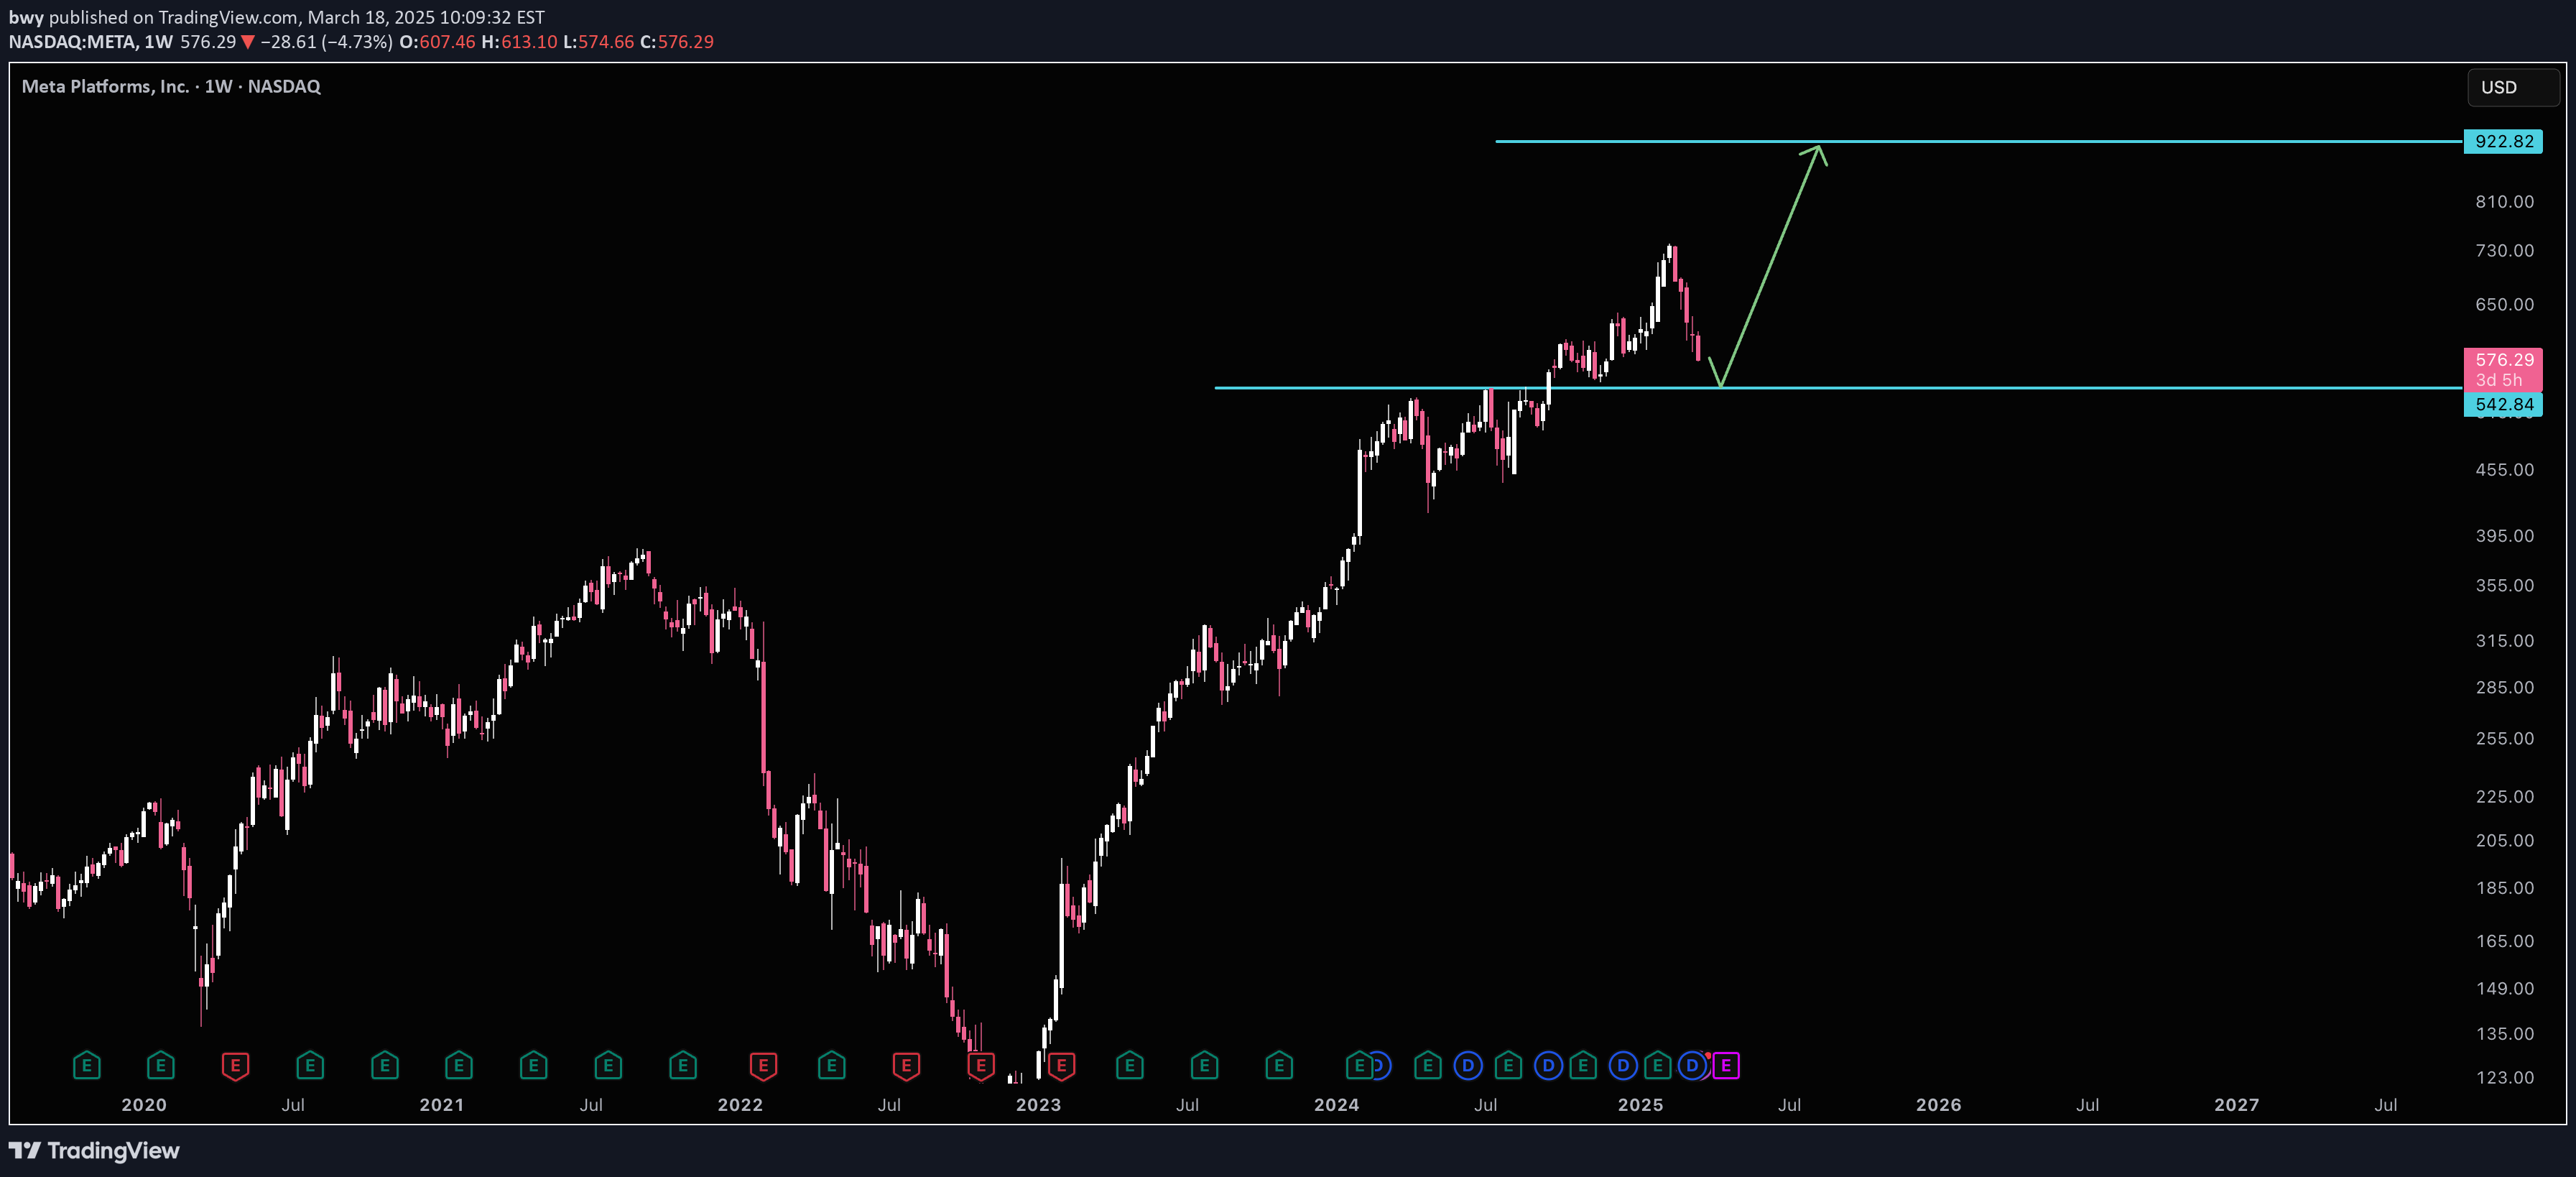Click the price change −28.61 (−4.73%)
Image resolution: width=2576 pixels, height=1177 pixels.
click(326, 42)
